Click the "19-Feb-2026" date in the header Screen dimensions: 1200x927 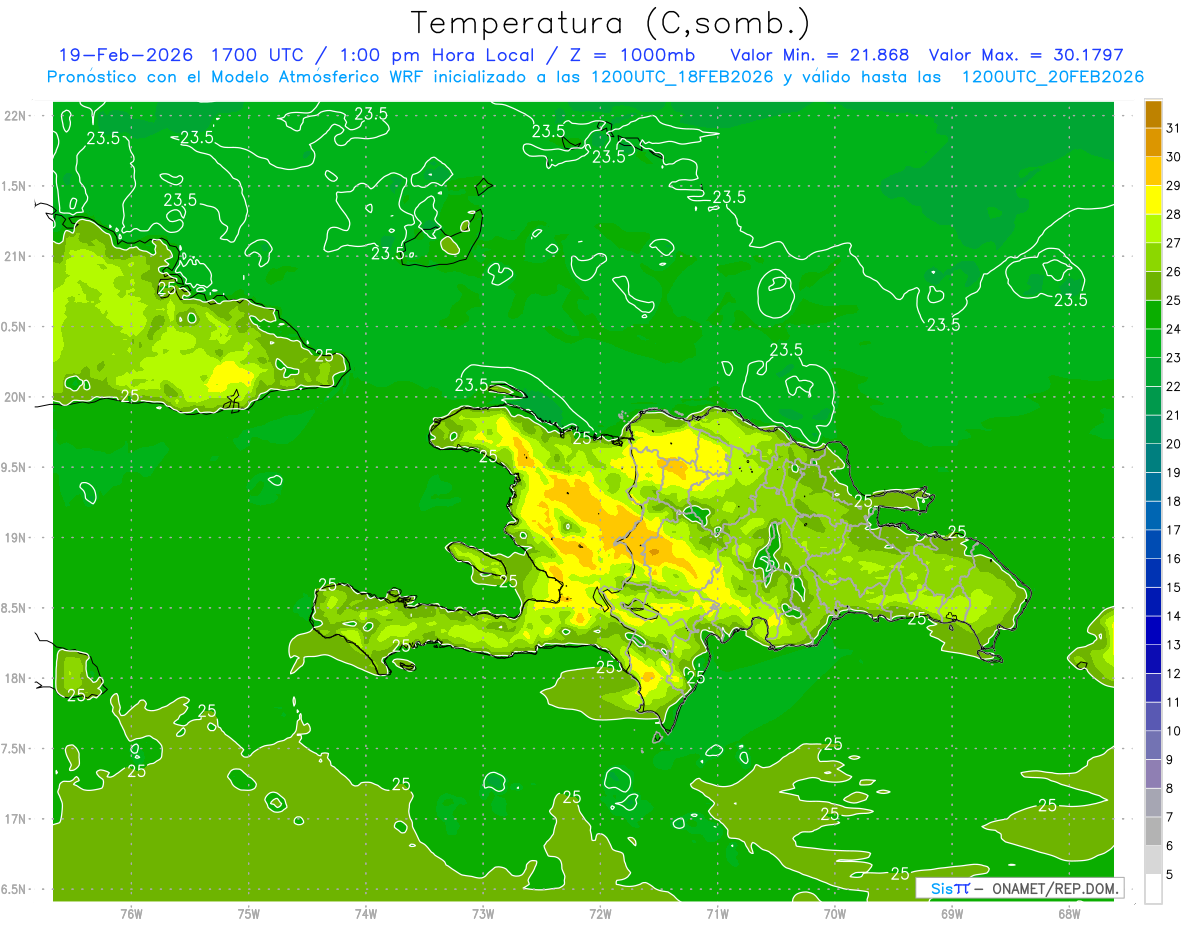126,55
